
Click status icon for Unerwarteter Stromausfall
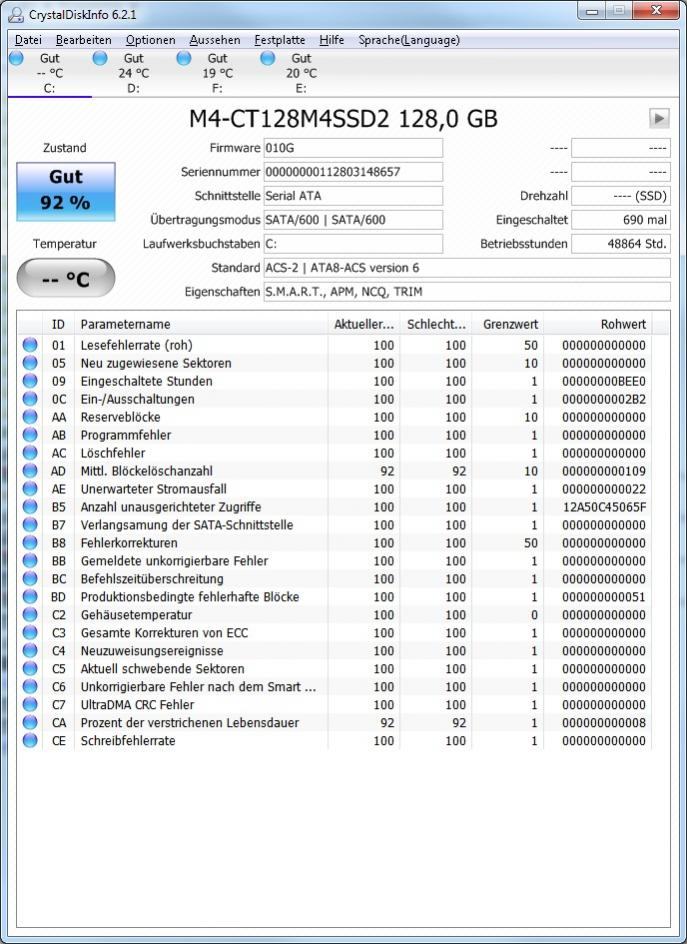click(x=30, y=489)
